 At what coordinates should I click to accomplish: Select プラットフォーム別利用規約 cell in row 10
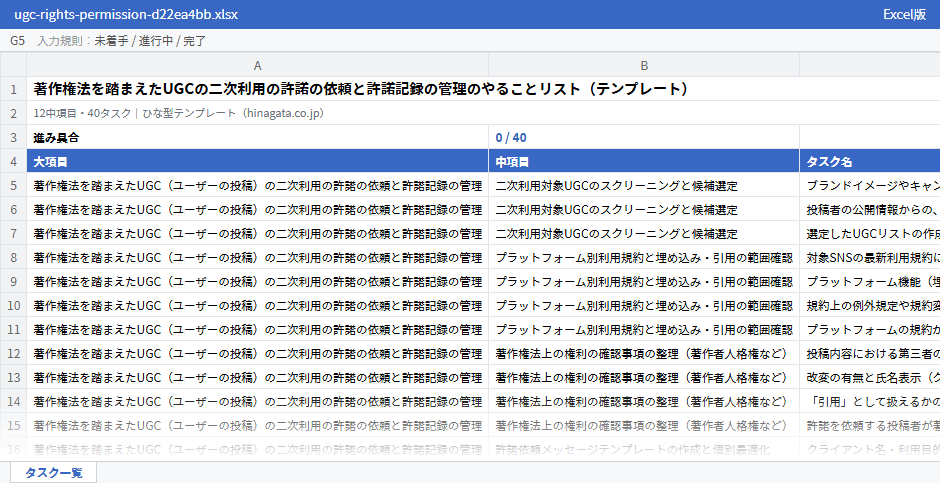(644, 305)
